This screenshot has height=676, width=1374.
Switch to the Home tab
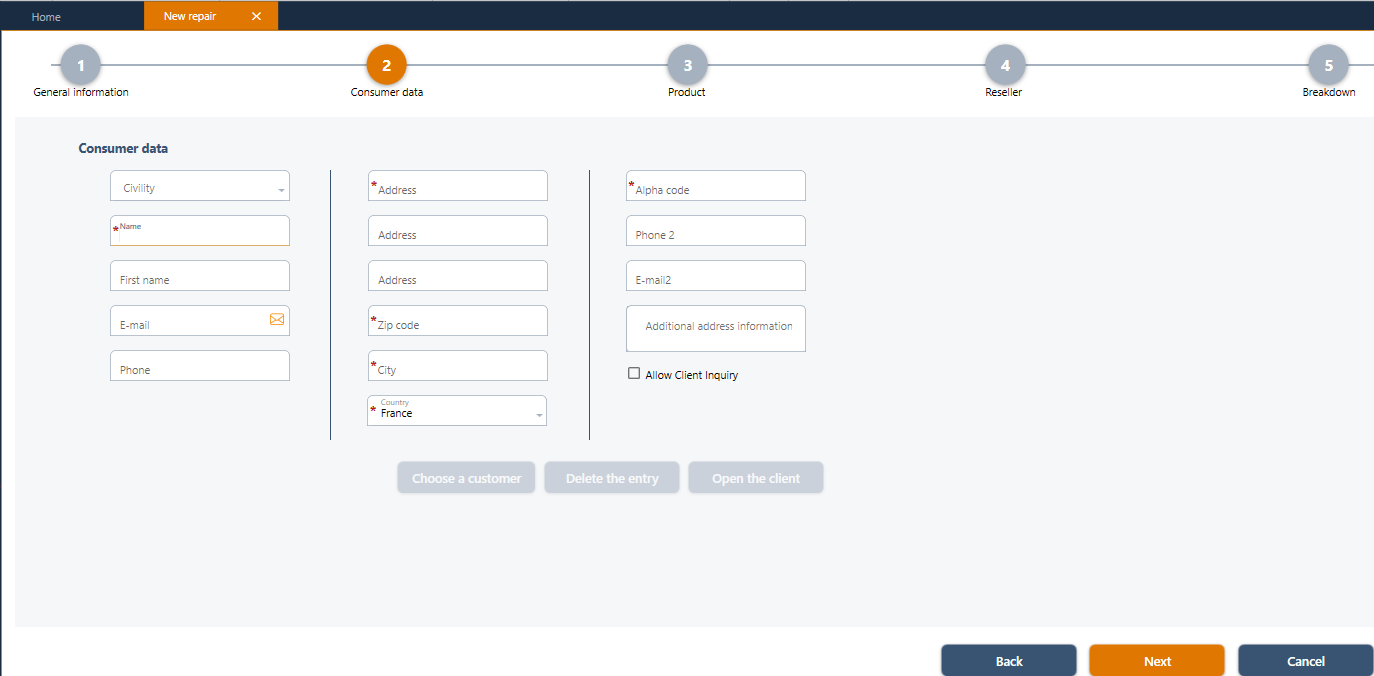(46, 16)
